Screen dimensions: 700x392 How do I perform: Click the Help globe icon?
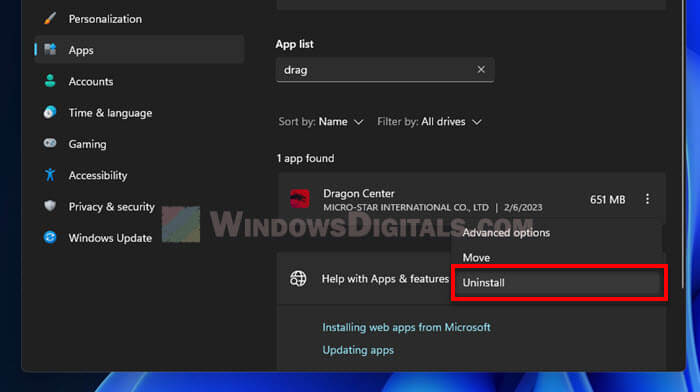click(x=298, y=279)
